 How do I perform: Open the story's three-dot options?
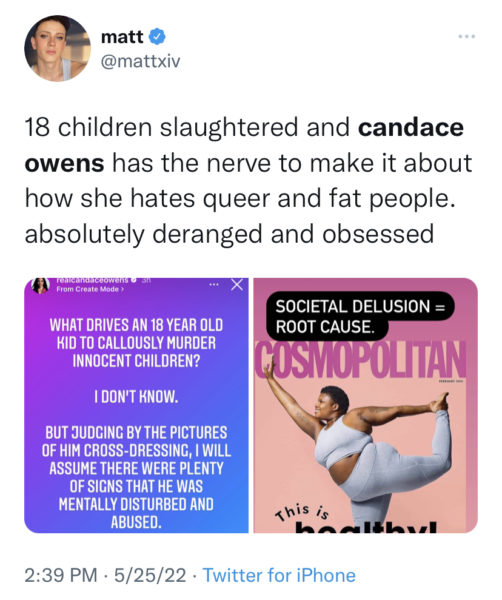(214, 285)
